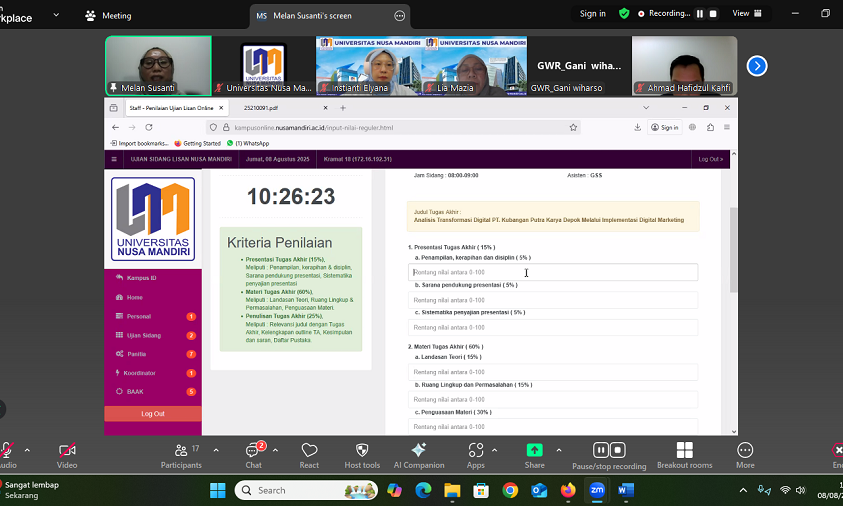
Task: Open the Participants panel in Zoom
Action: point(181,455)
